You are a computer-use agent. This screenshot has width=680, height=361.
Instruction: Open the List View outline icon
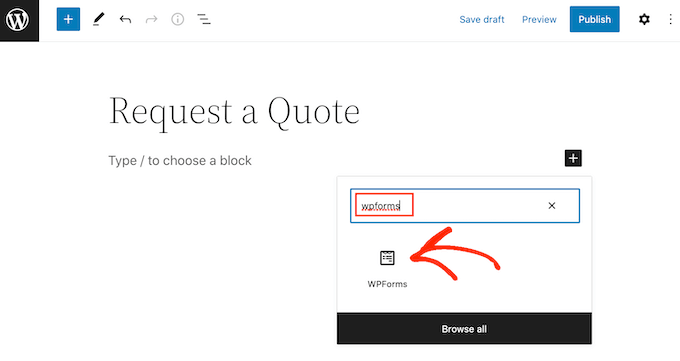[x=204, y=20]
